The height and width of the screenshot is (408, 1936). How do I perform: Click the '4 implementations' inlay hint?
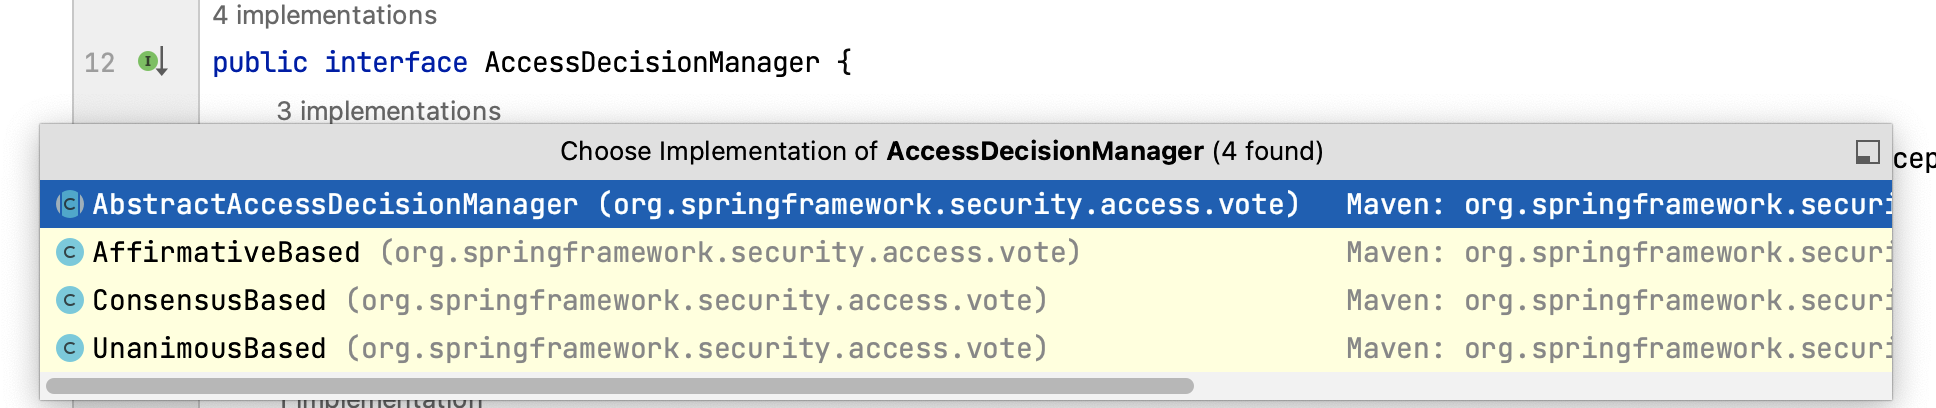[325, 15]
